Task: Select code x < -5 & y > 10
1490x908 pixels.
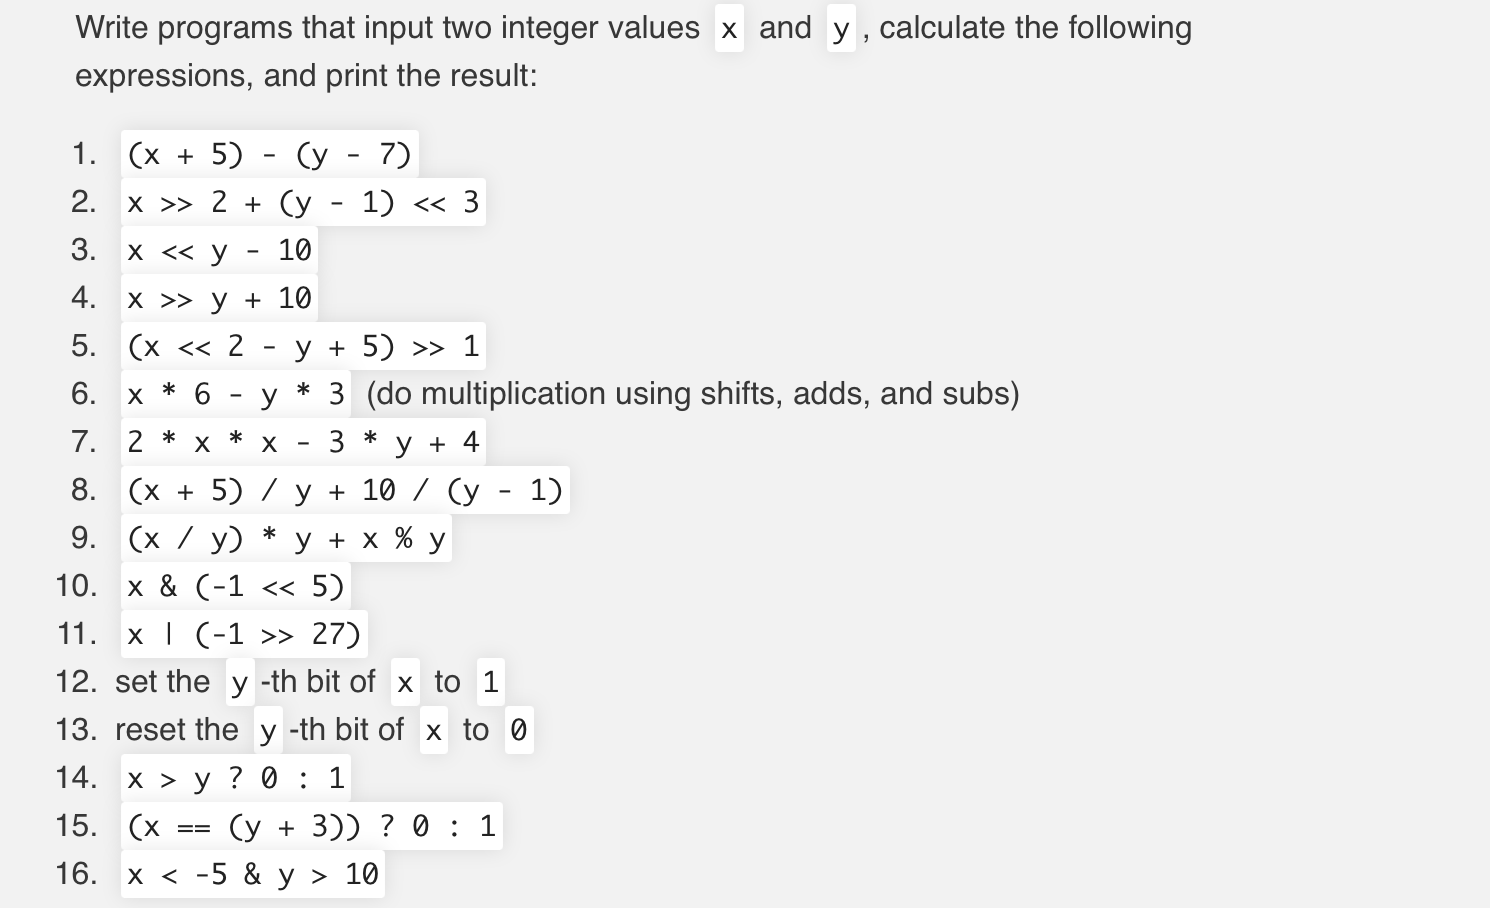Action: tap(253, 874)
